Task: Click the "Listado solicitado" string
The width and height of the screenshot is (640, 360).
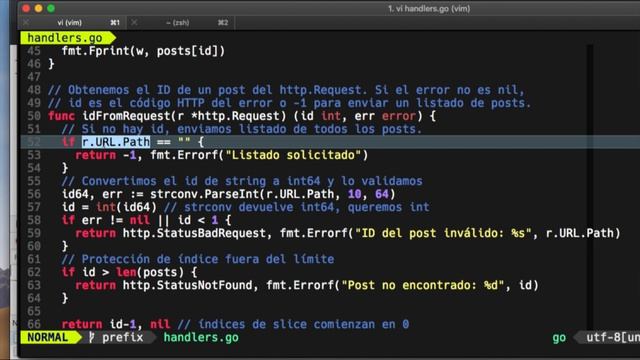Action: (x=293, y=155)
